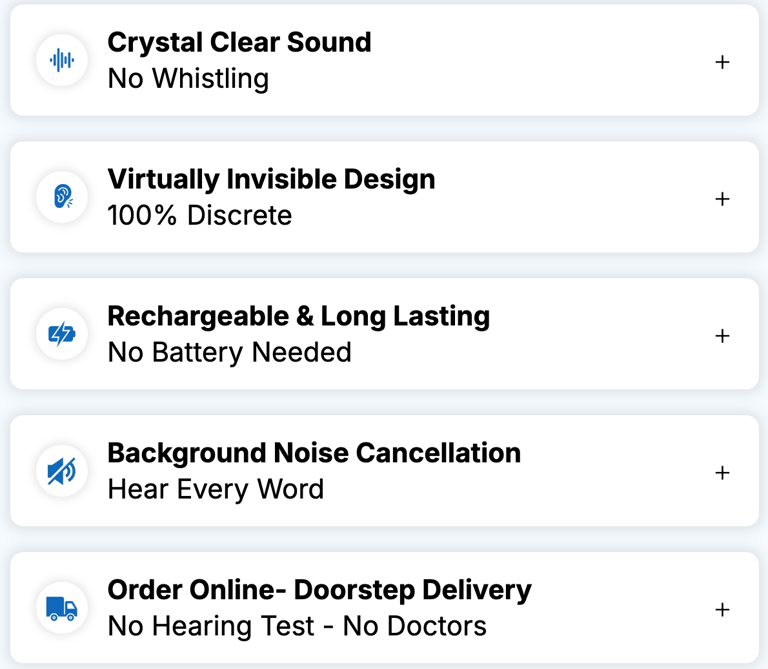Click the No Whistling subtitle
The image size is (768, 669).
tap(188, 79)
